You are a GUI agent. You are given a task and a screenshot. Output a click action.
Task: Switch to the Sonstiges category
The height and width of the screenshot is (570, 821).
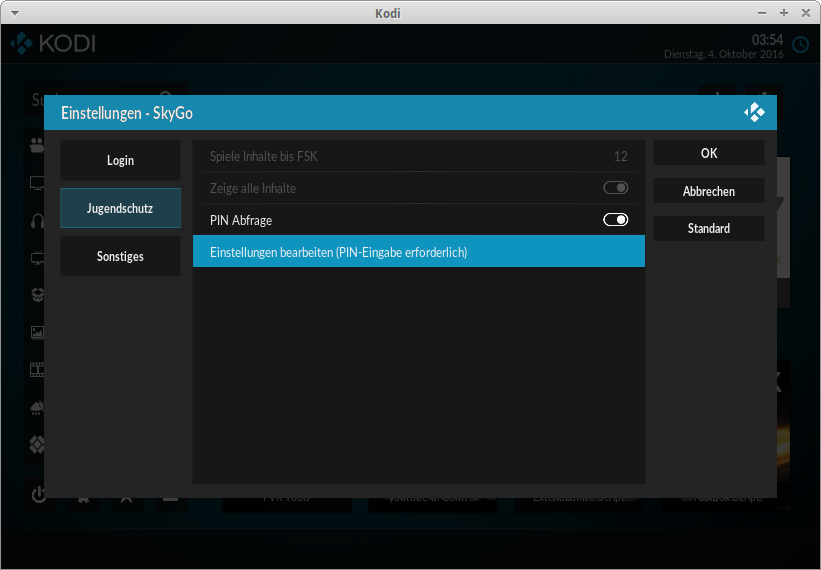(x=120, y=256)
